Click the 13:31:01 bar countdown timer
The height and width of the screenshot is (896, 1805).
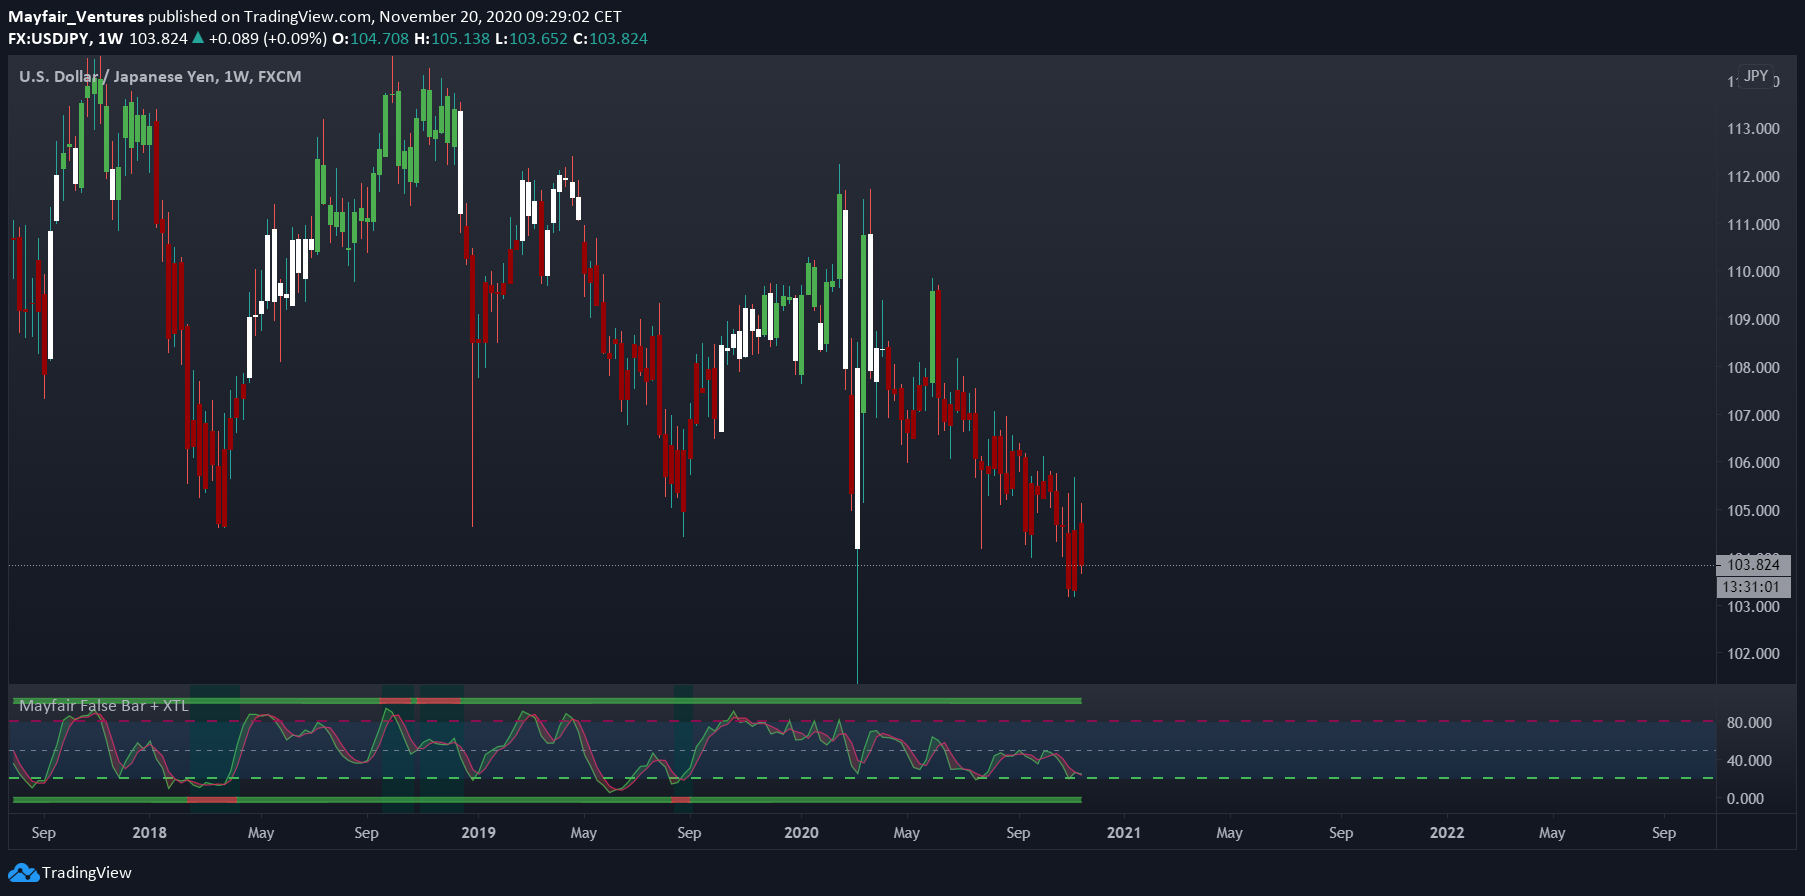click(1751, 587)
